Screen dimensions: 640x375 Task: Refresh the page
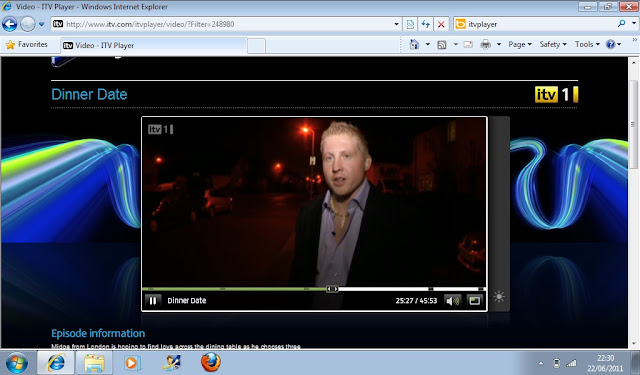426,24
